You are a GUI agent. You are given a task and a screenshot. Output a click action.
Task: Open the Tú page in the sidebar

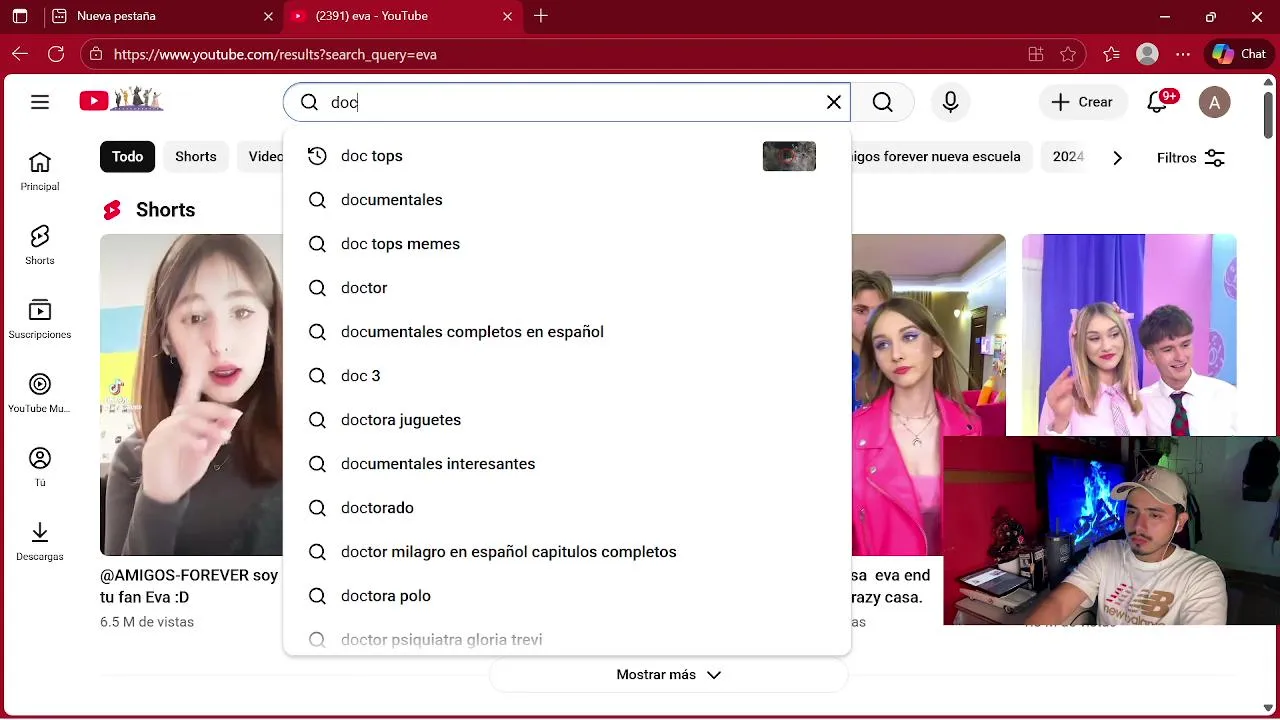coord(40,467)
